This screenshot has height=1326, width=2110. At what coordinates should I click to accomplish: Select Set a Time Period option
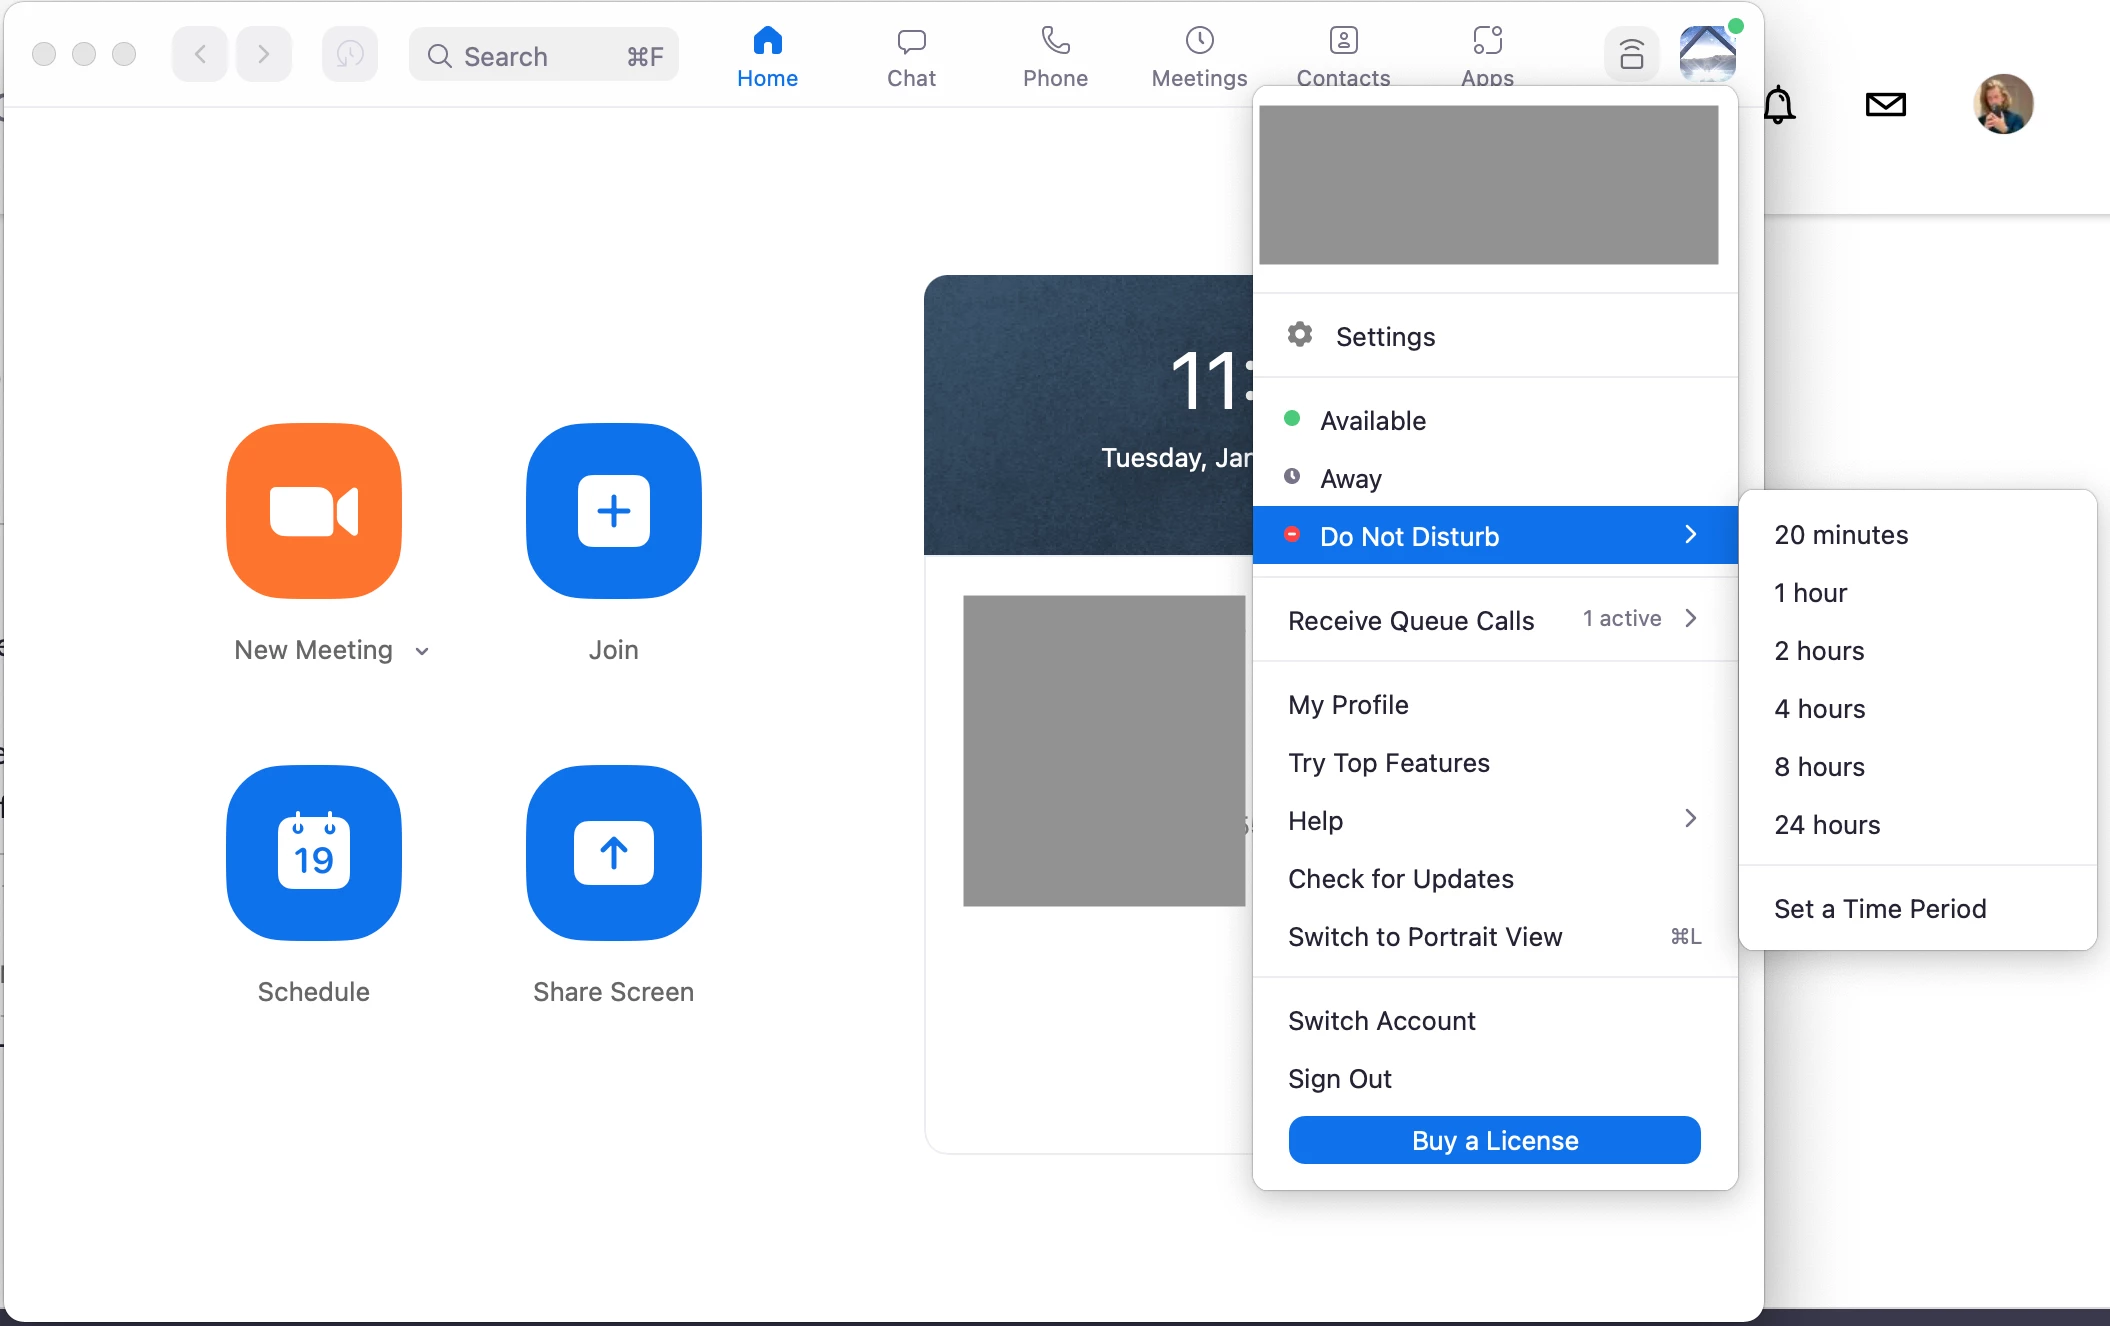point(1880,909)
